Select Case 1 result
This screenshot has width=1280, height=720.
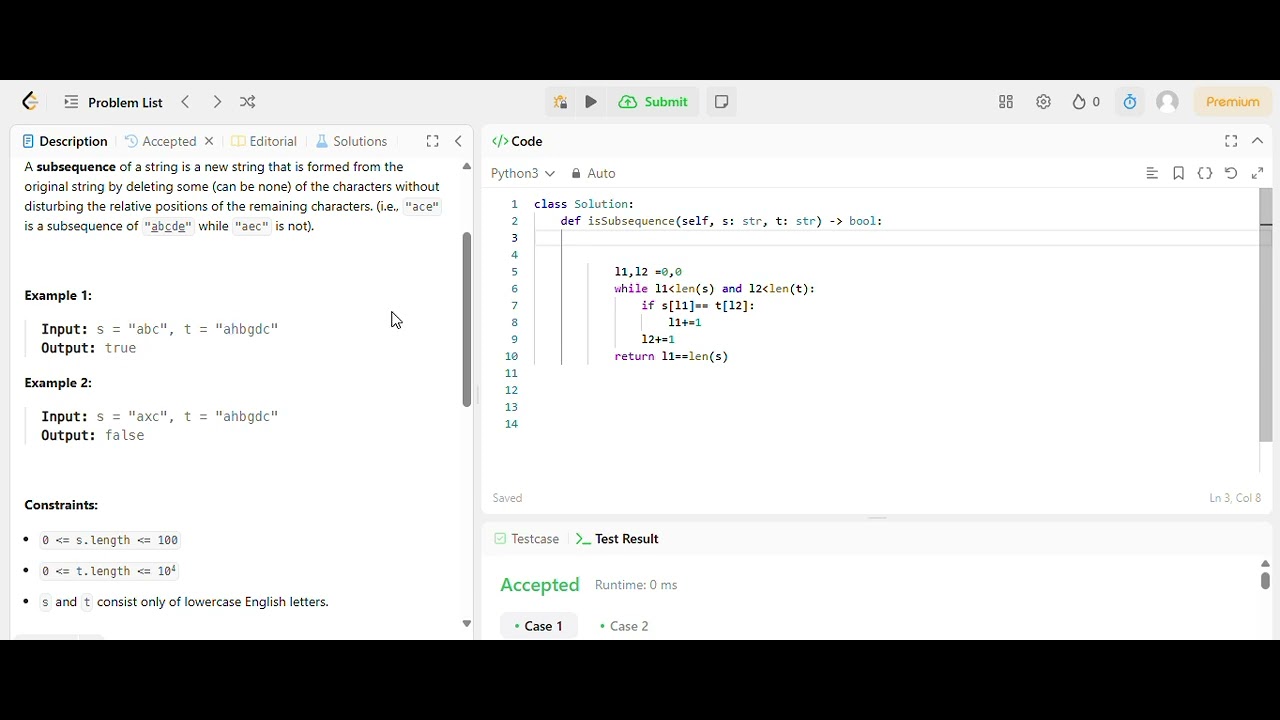[x=539, y=626]
